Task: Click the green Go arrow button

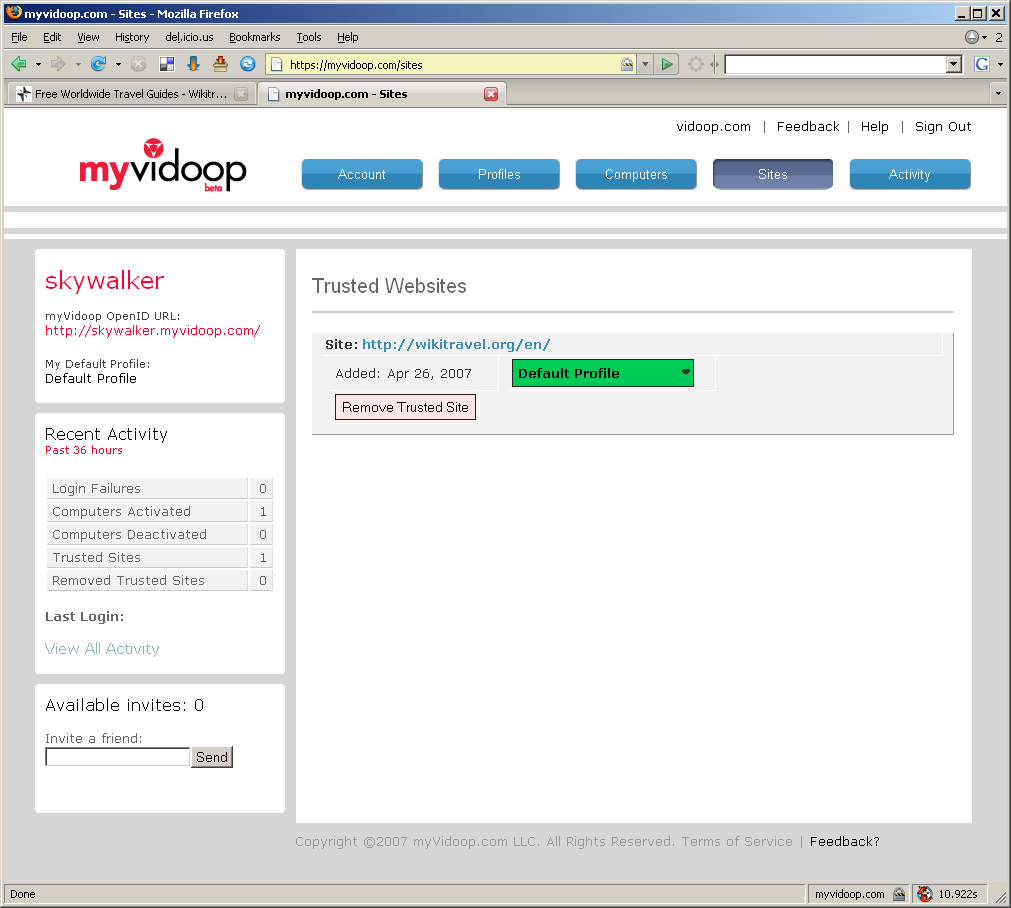Action: click(x=667, y=64)
